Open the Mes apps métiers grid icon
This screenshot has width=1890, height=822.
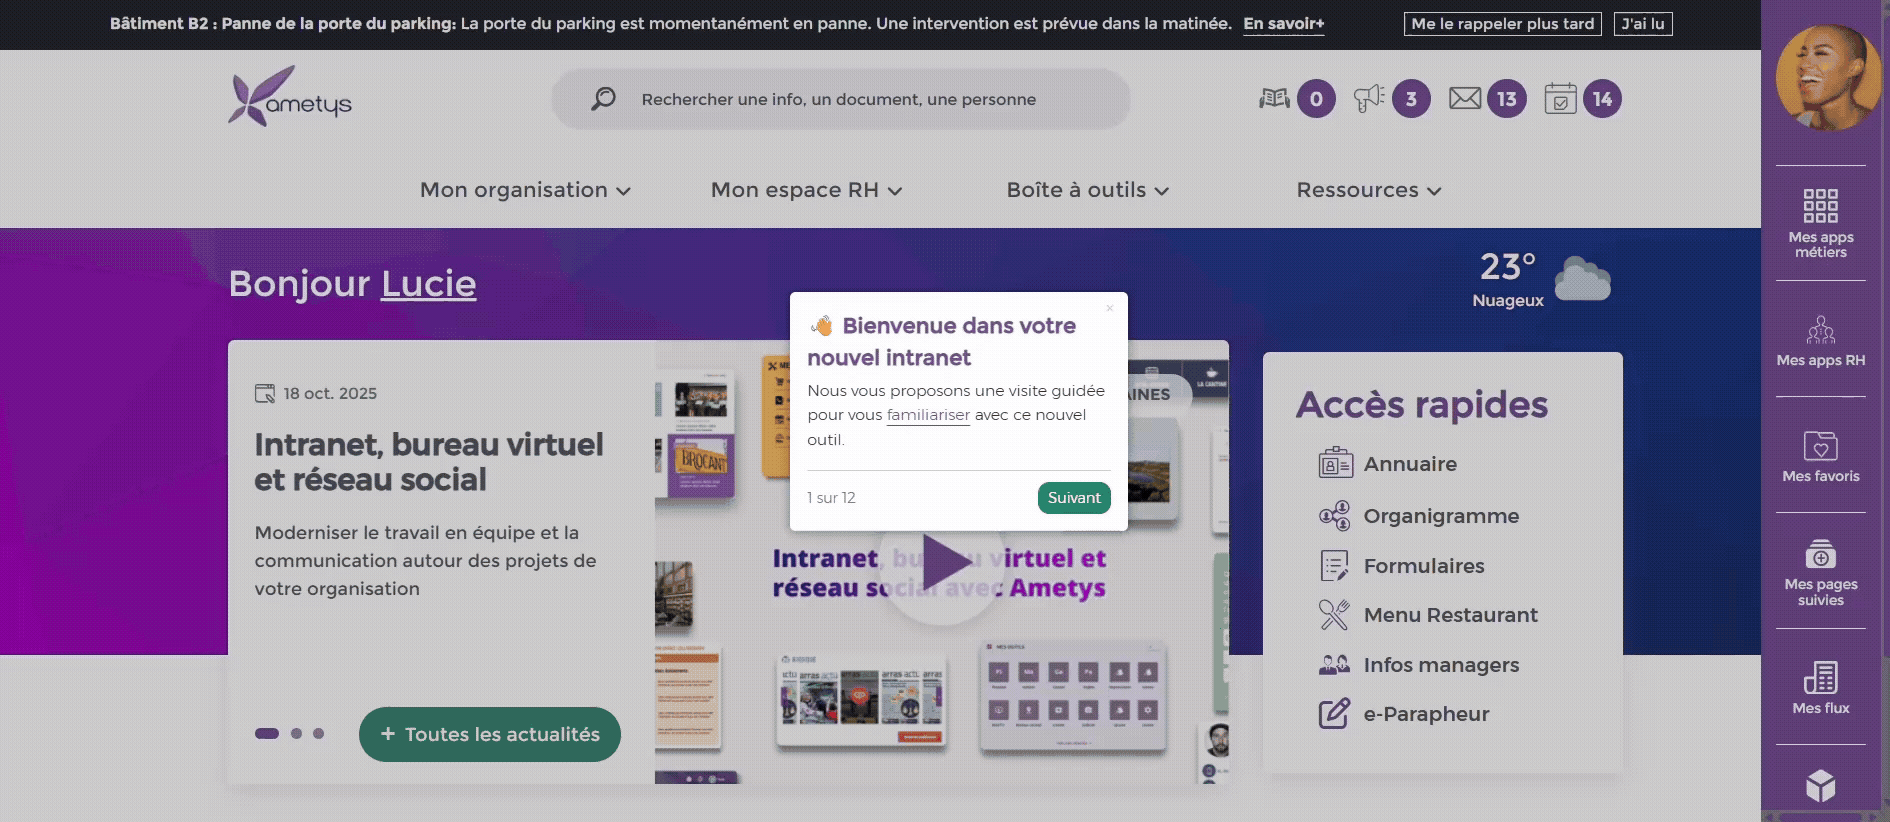(x=1820, y=206)
